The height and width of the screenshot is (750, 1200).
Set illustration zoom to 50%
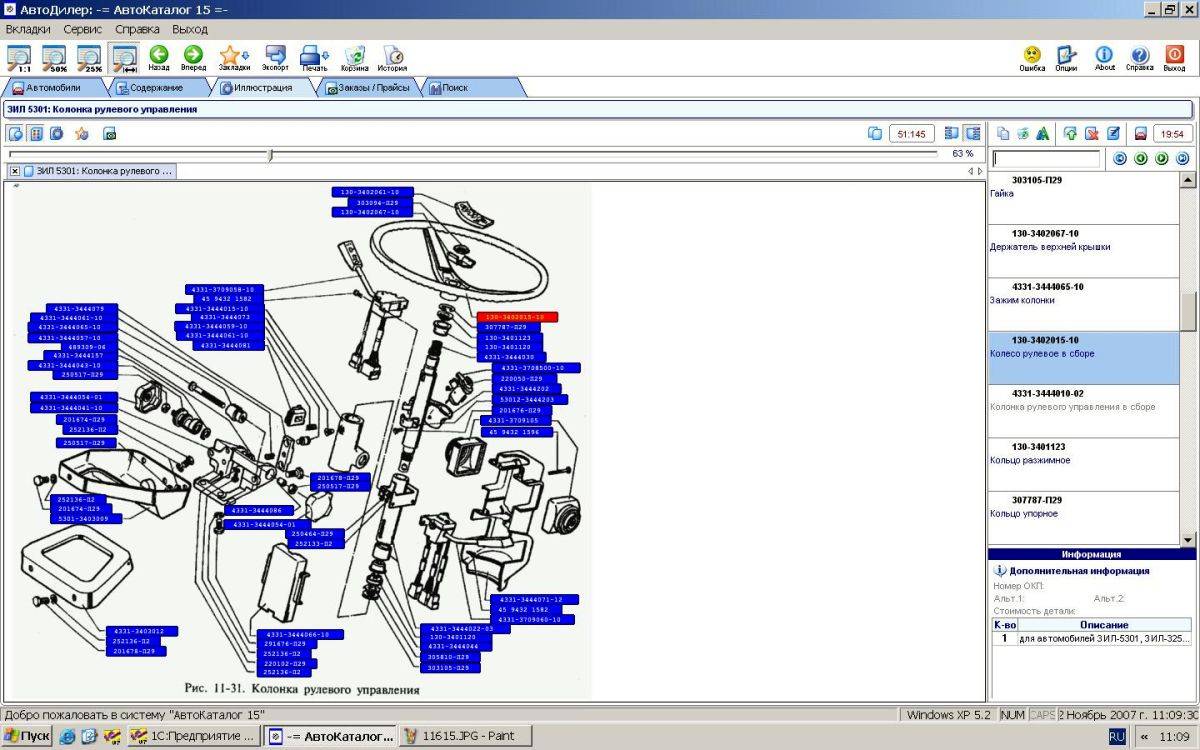[x=54, y=58]
